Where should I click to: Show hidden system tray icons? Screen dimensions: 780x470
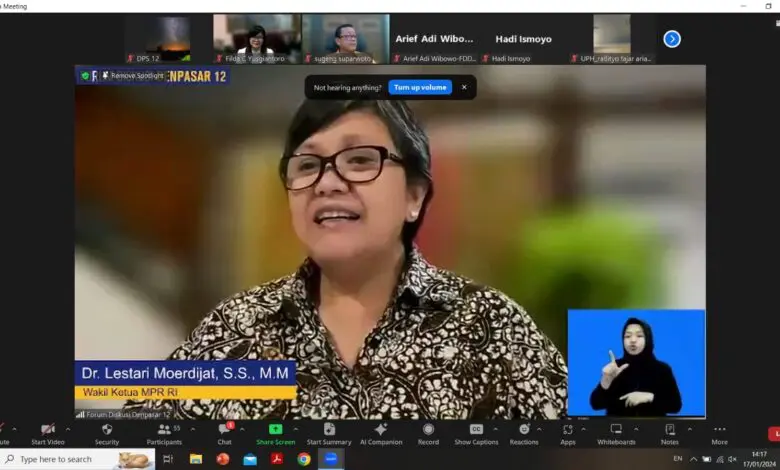tap(693, 459)
